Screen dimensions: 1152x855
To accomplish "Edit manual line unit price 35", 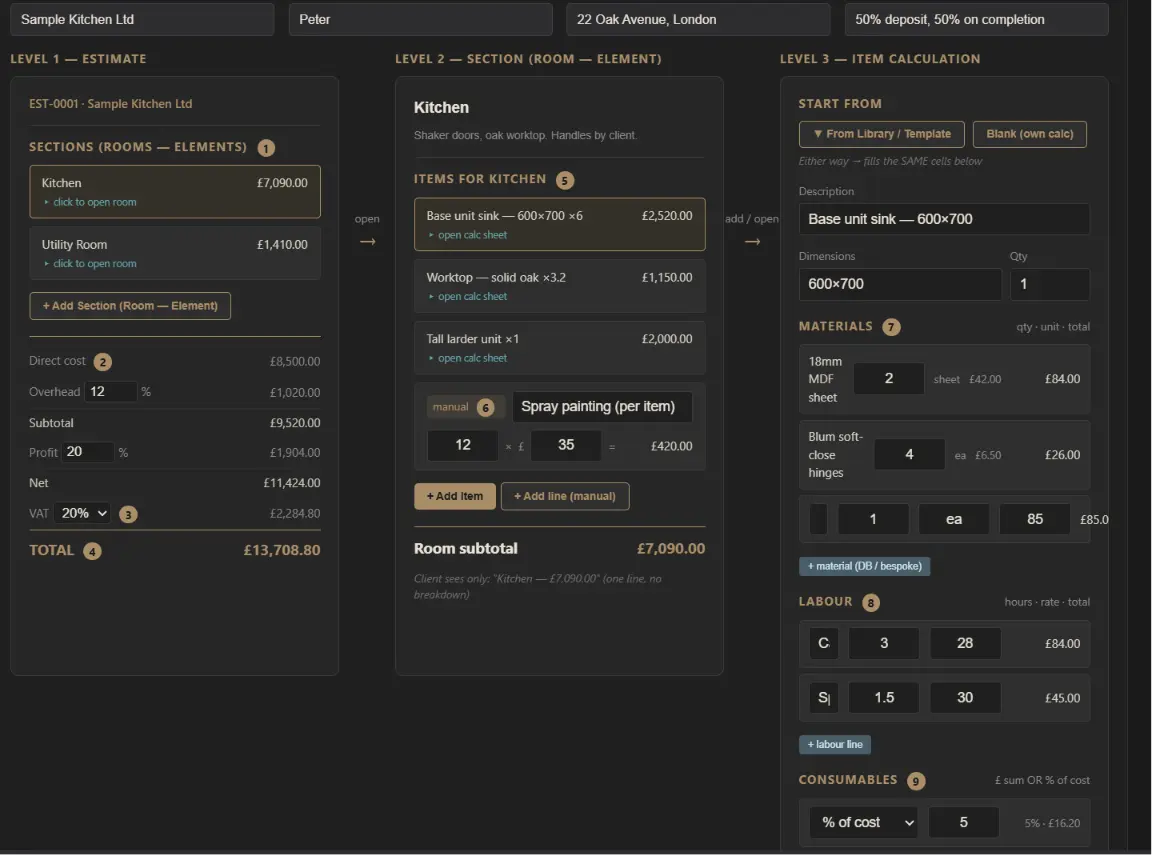I will tap(566, 445).
